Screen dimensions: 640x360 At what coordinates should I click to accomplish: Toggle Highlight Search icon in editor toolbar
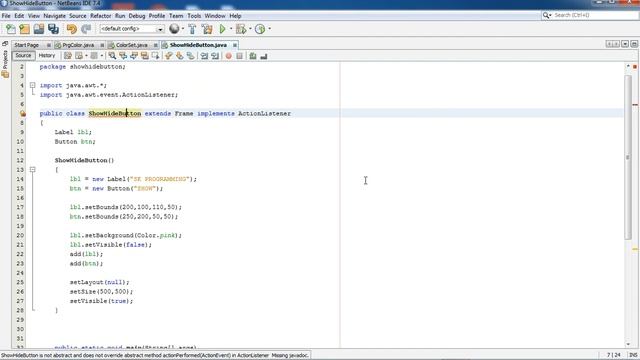point(144,56)
